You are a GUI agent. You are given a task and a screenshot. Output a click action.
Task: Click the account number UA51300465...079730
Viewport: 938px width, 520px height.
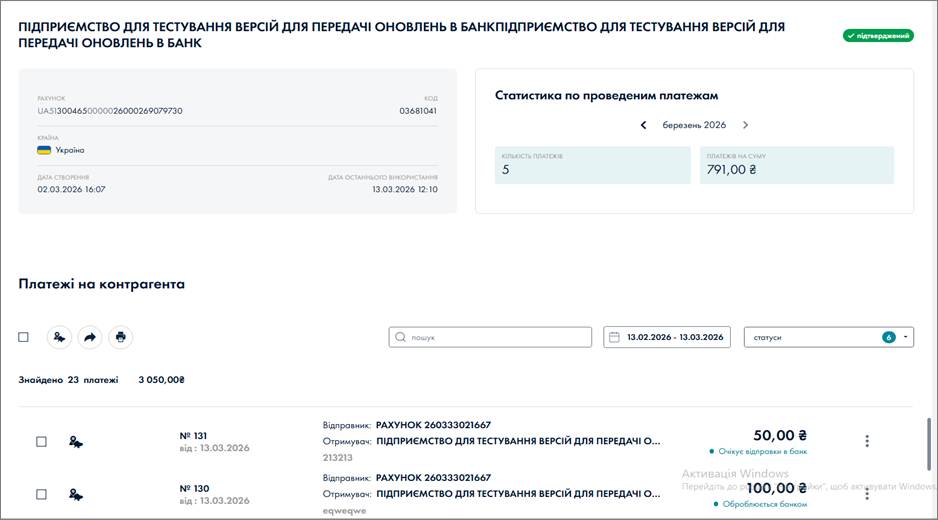(110, 111)
